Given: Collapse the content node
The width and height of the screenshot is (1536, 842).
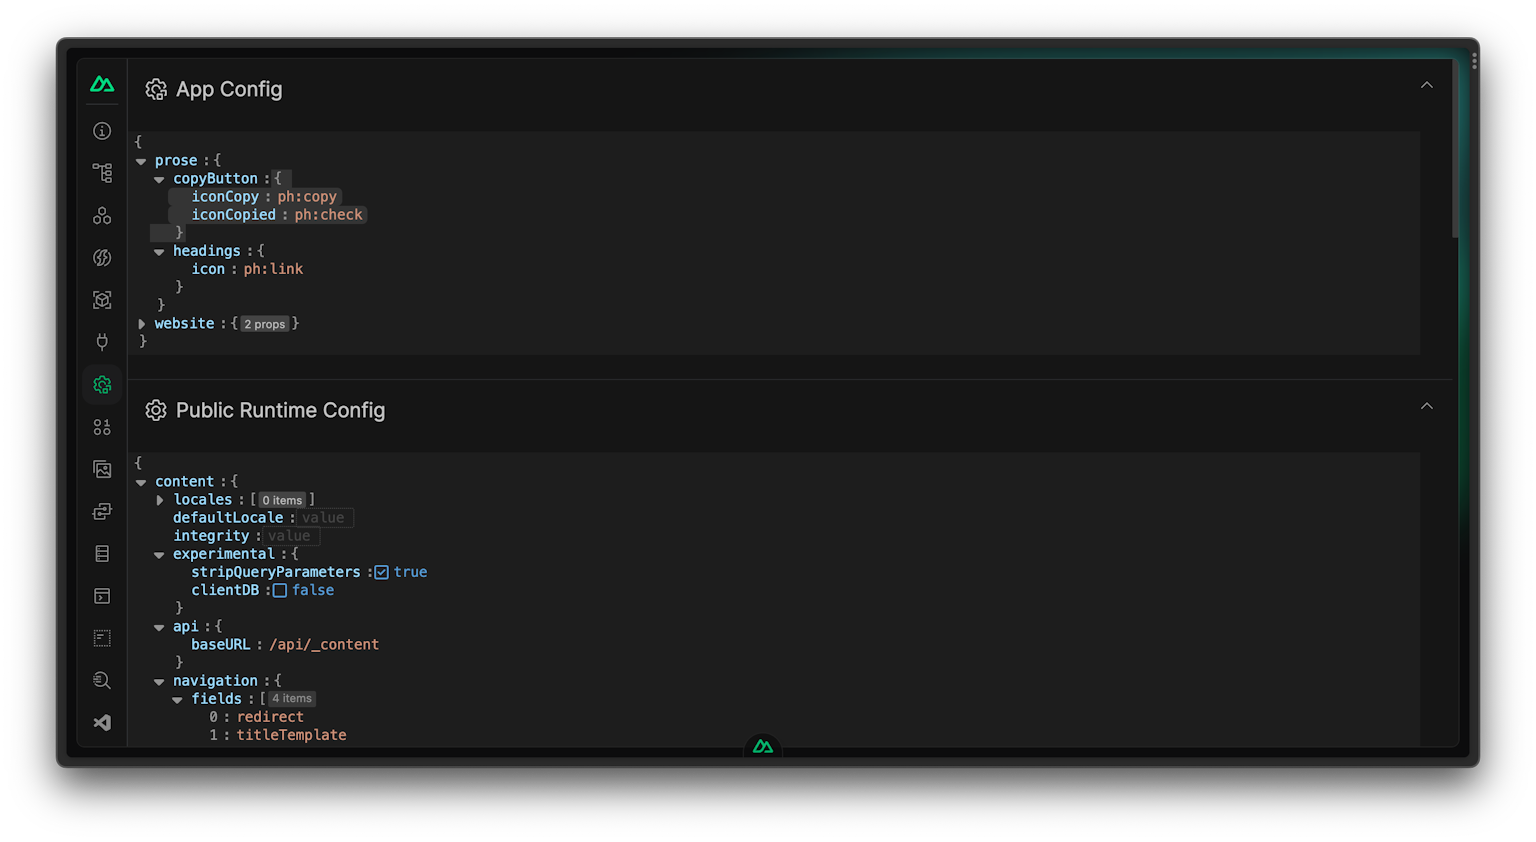Looking at the screenshot, I should click(x=141, y=483).
